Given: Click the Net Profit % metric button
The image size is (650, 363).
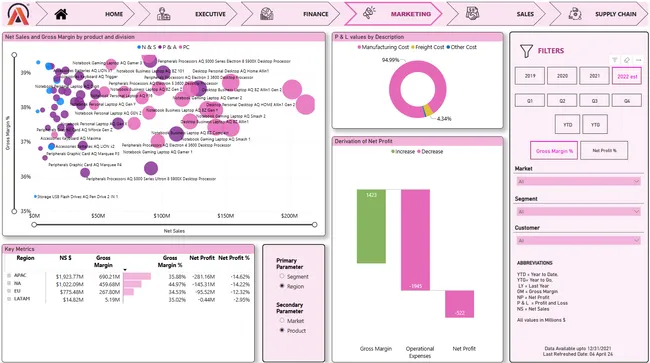Looking at the screenshot, I should (604, 150).
